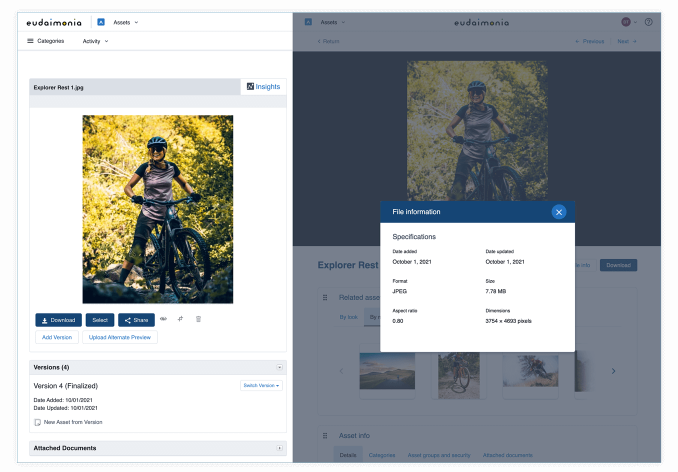Screen dimensions: 678x472
Task: Click the eudaimonia logo in left panel
Action: (x=54, y=22)
